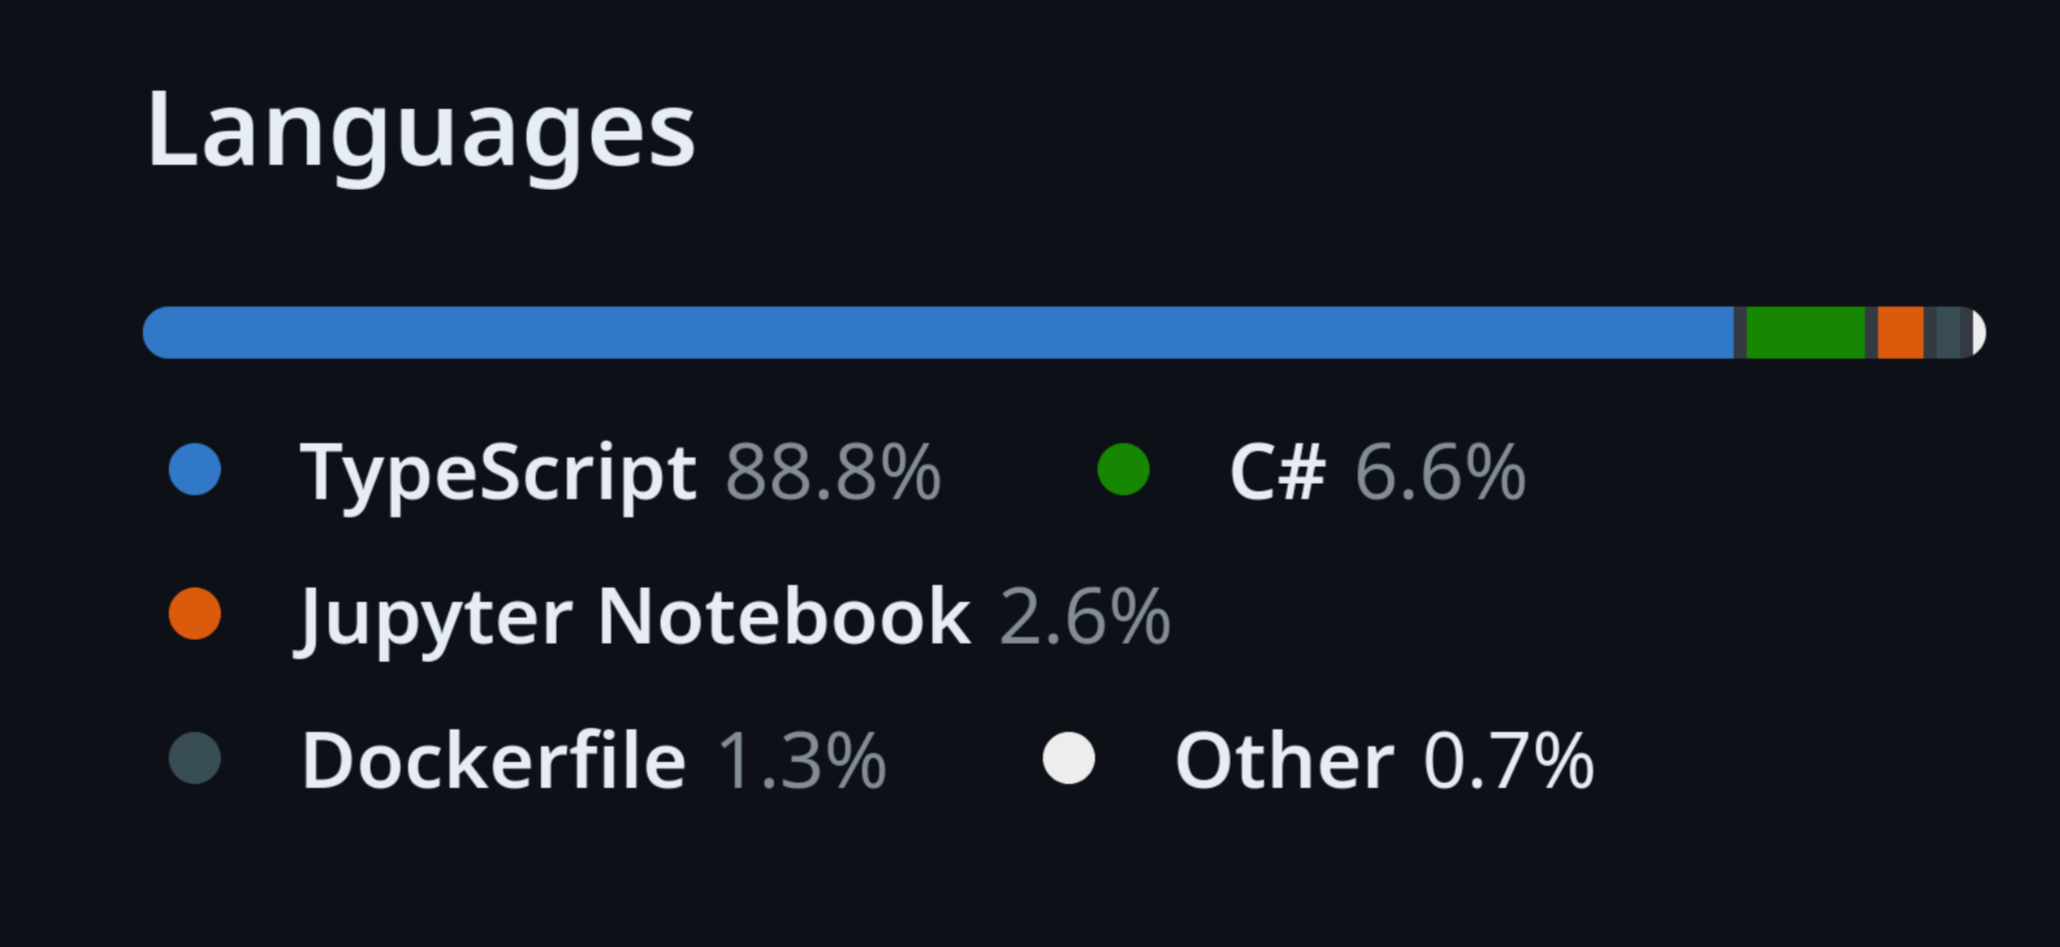
Task: Click the green C# legend dot
Action: coord(1122,470)
